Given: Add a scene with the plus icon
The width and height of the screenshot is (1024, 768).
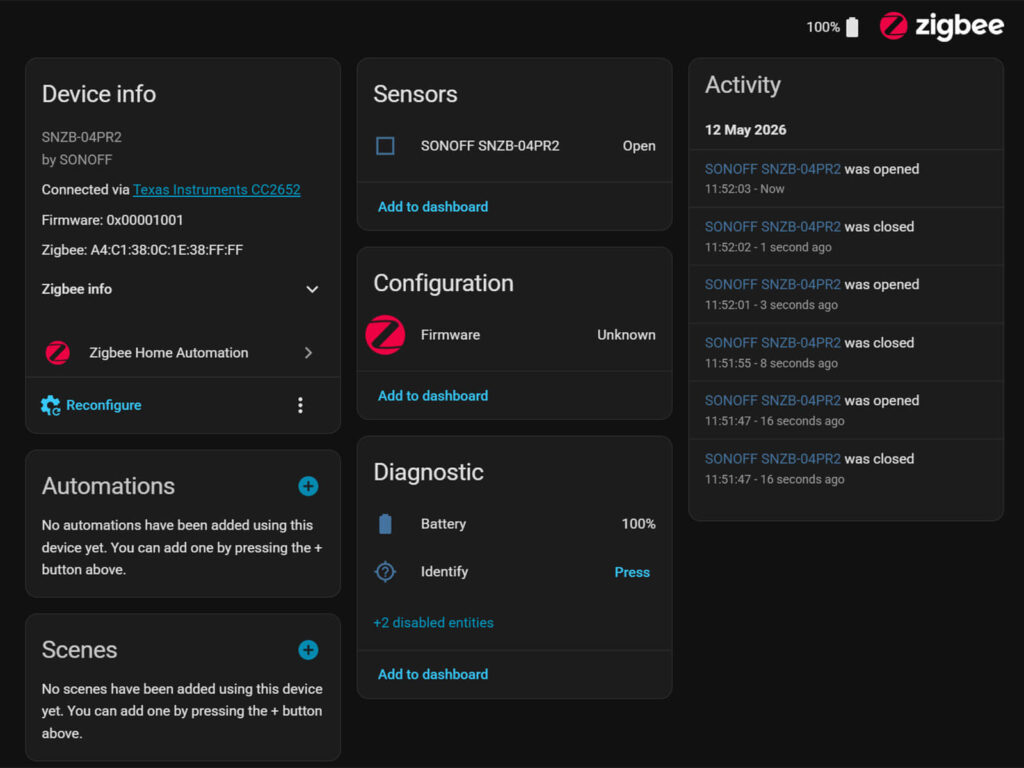Looking at the screenshot, I should tap(308, 650).
